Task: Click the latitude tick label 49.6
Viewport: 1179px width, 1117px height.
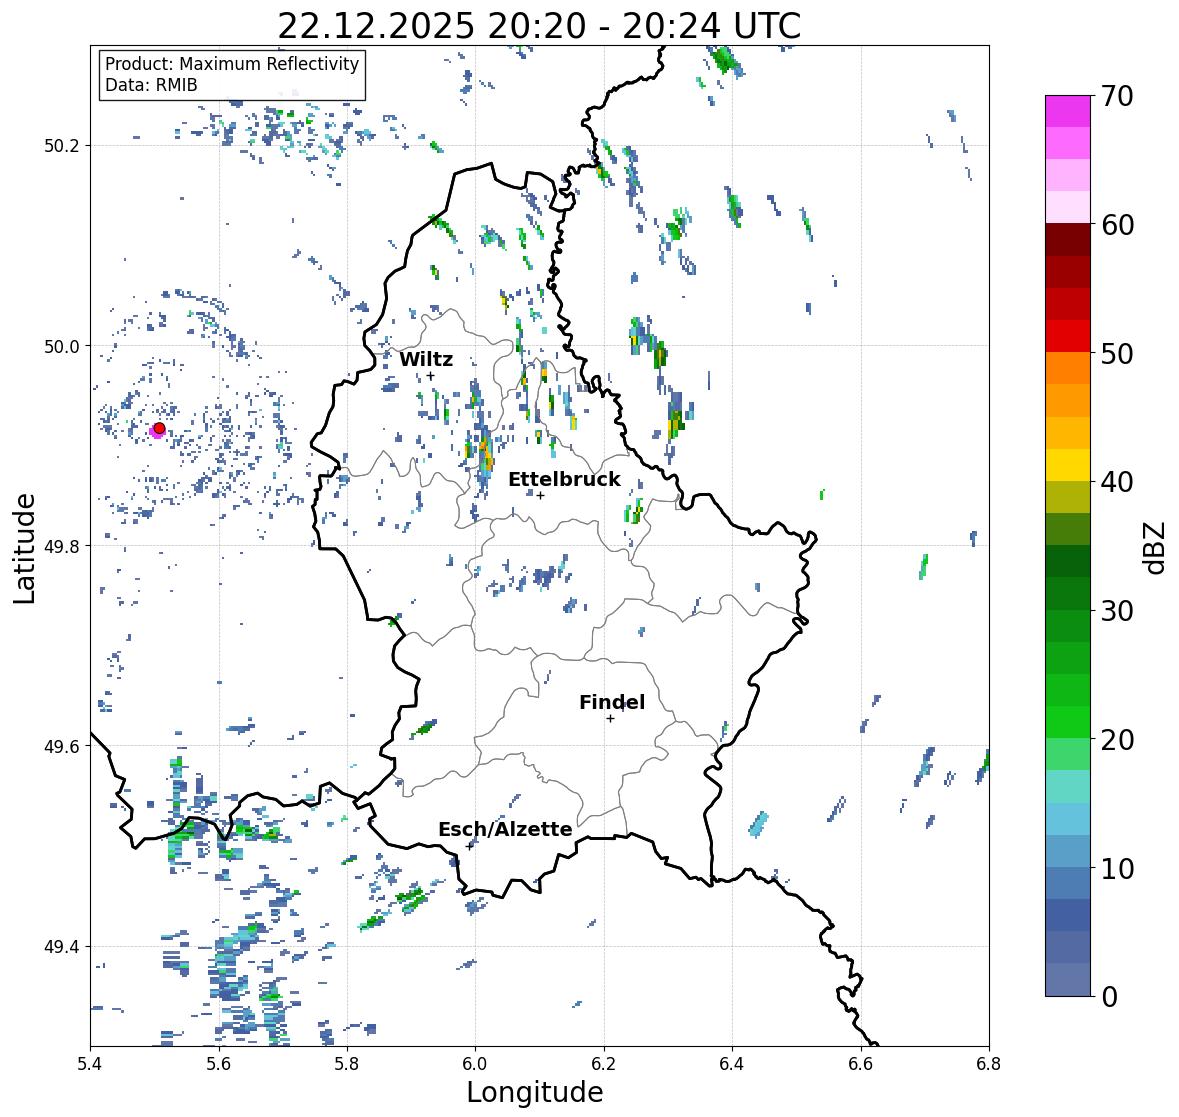Action: click(x=62, y=746)
